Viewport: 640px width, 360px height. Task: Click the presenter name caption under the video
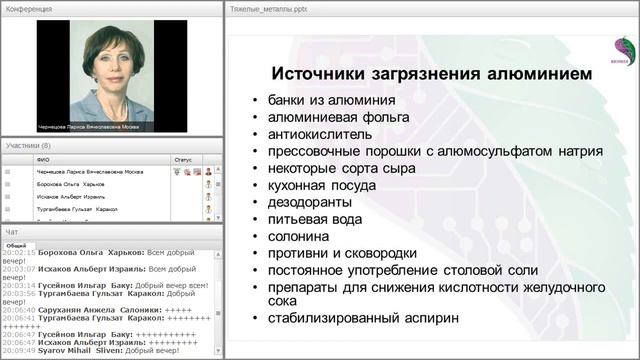point(89,127)
